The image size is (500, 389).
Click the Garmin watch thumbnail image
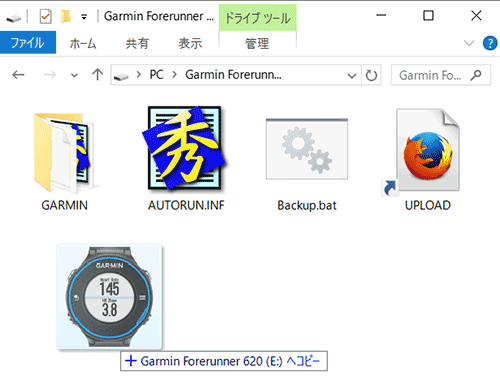[109, 297]
